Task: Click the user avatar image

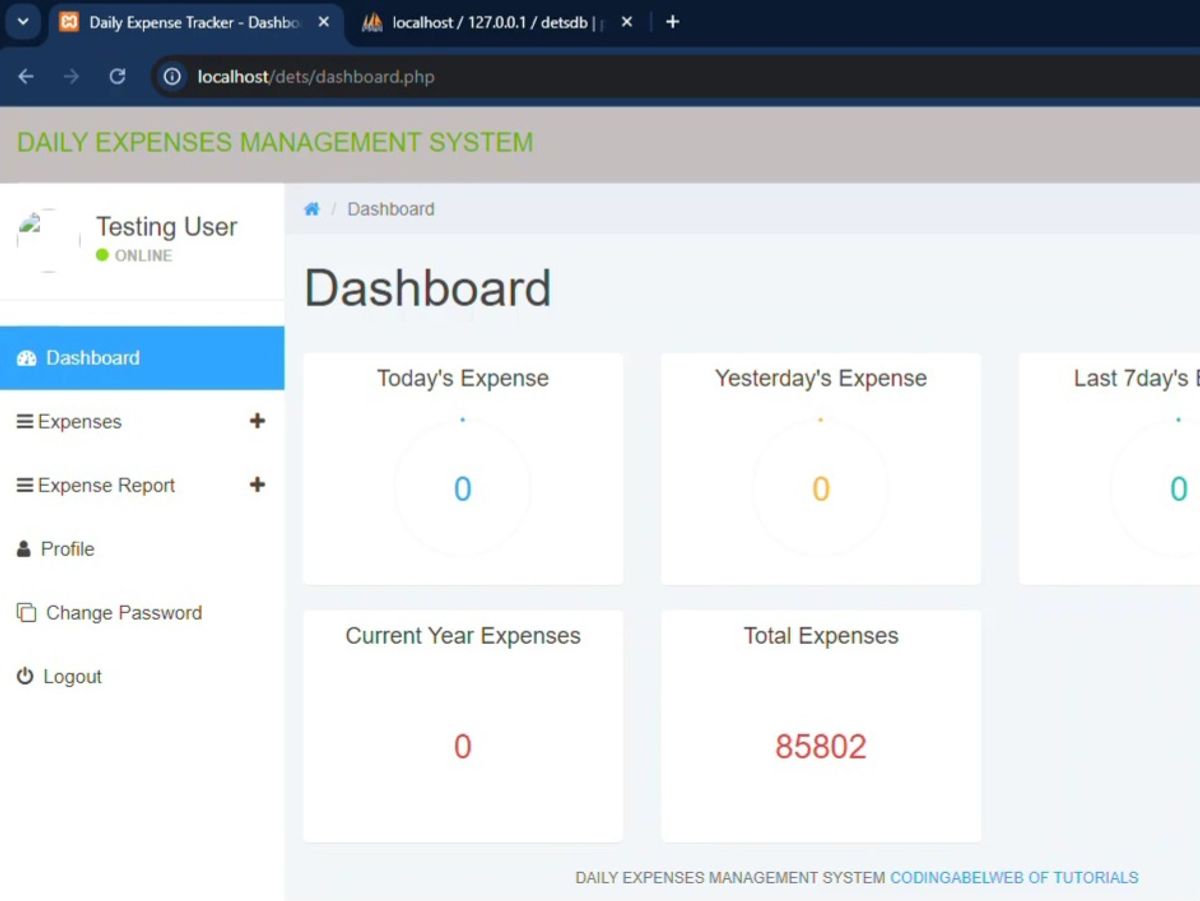Action: [x=47, y=240]
